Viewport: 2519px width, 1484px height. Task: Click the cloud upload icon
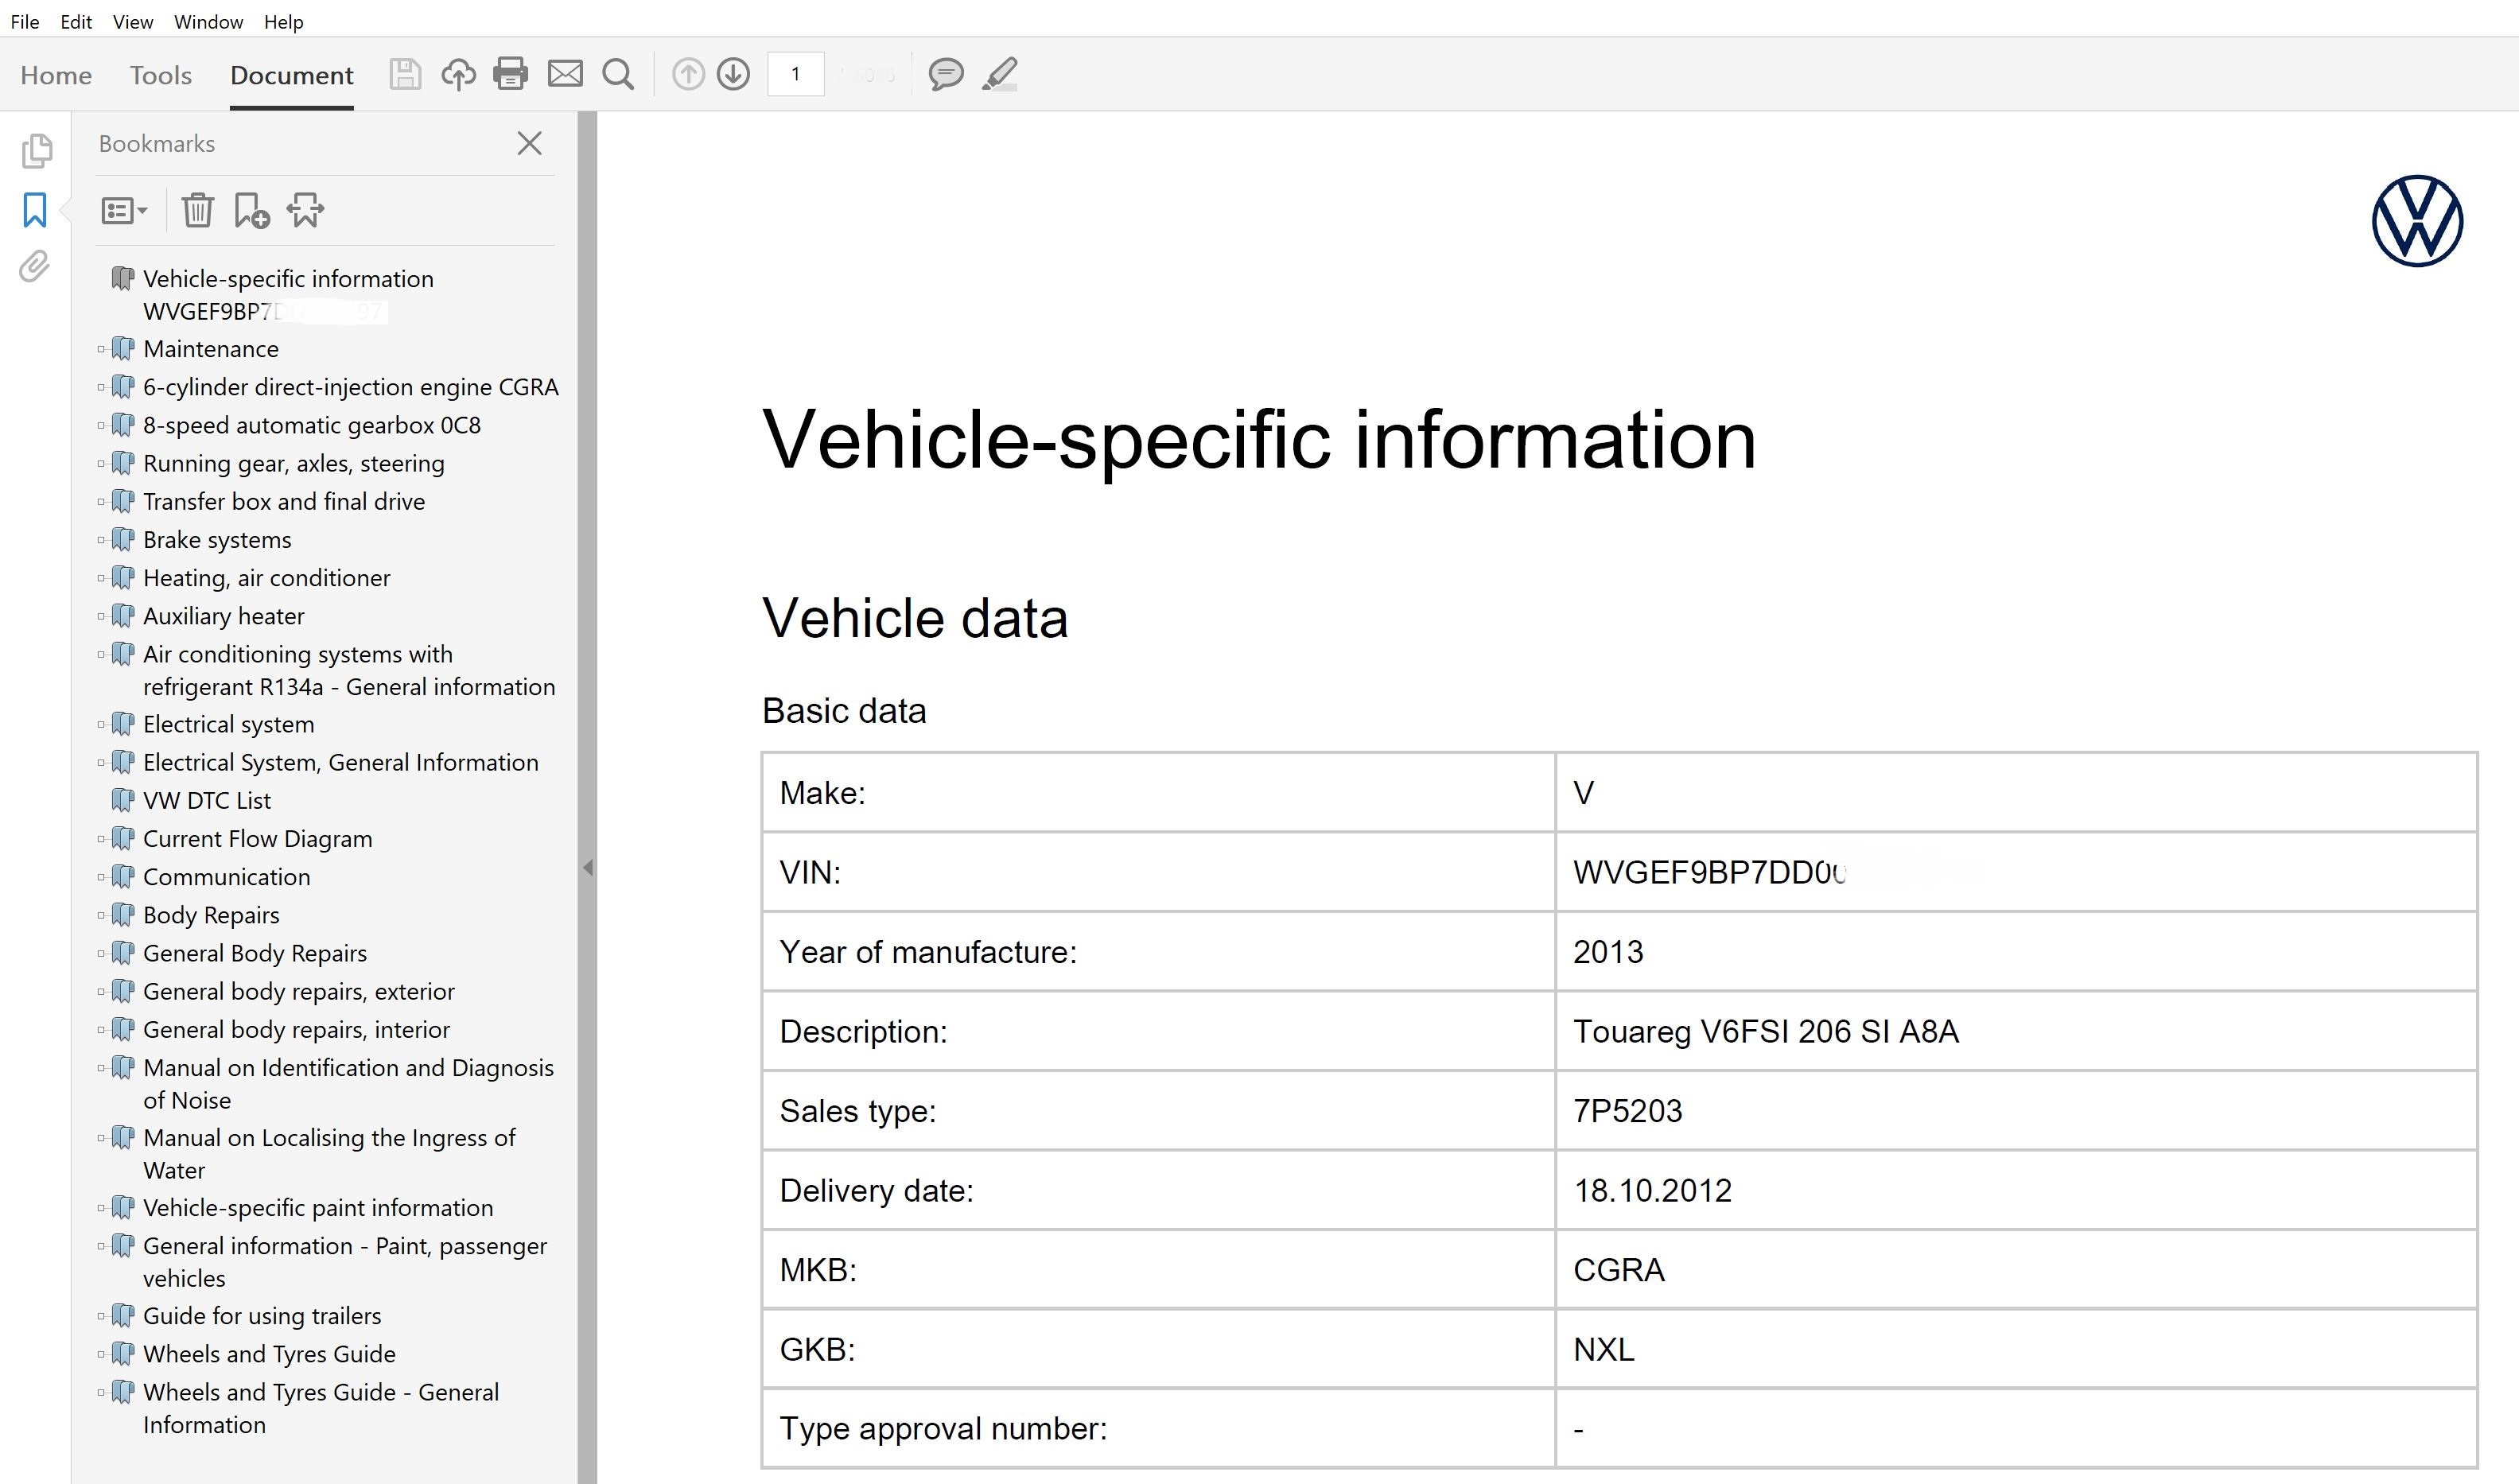(458, 74)
